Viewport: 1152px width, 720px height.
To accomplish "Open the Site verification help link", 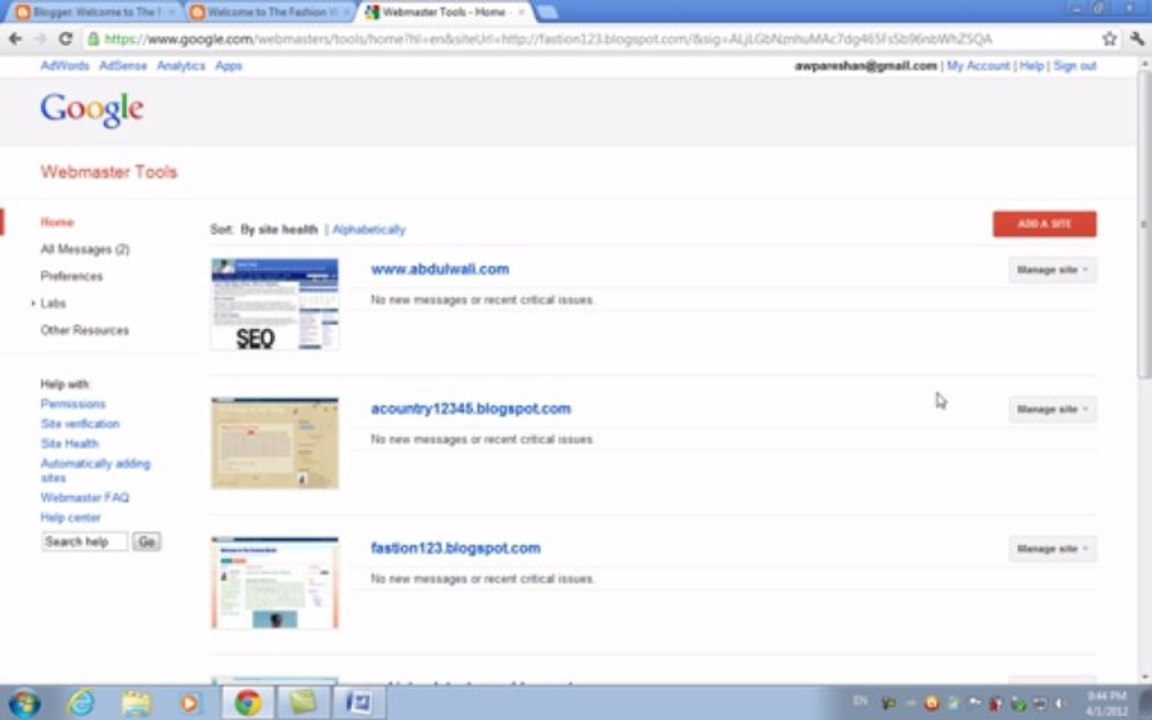I will tap(79, 424).
